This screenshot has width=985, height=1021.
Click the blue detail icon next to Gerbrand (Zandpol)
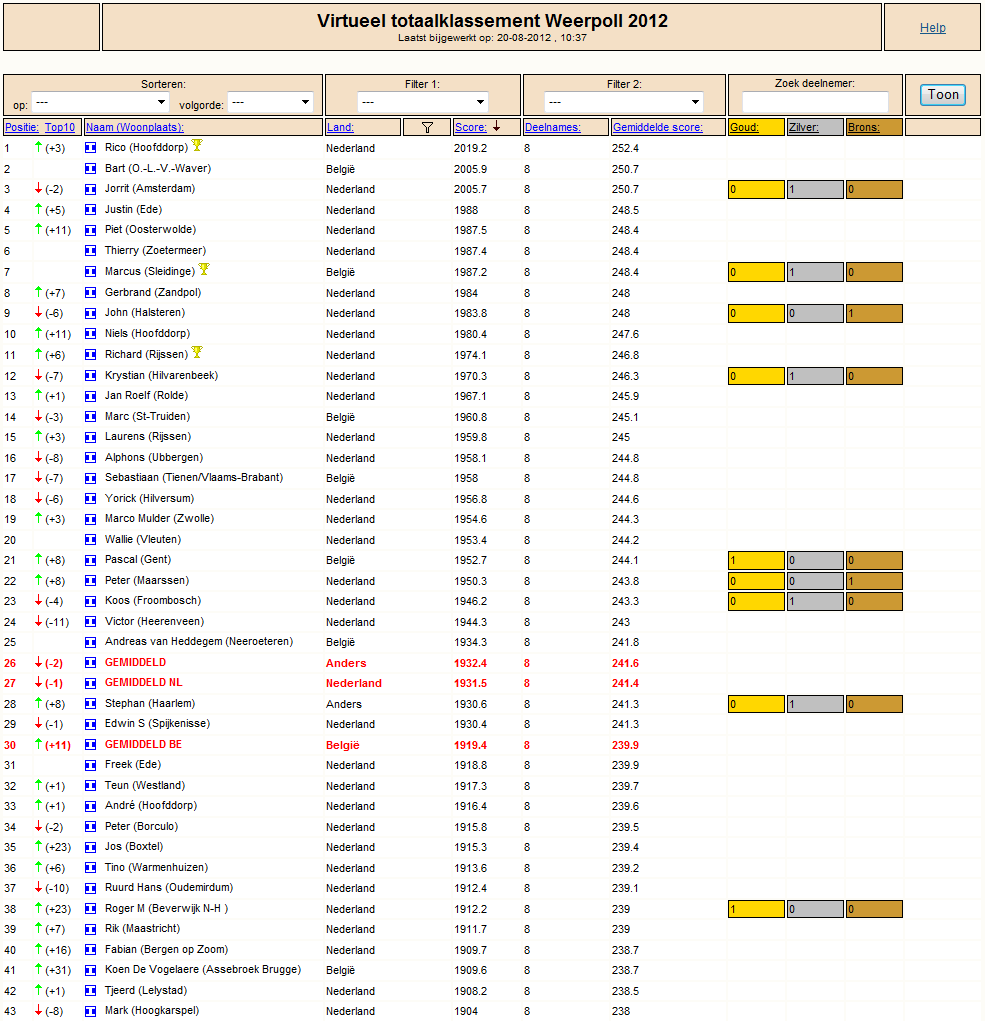(90, 292)
